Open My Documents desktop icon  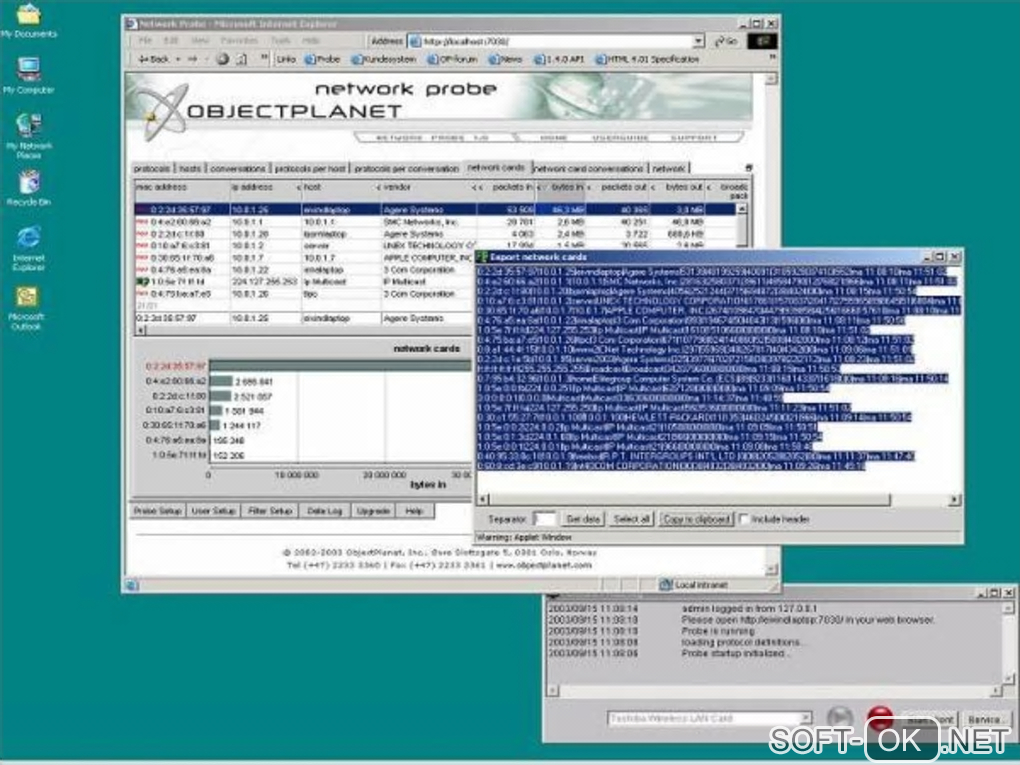click(28, 20)
